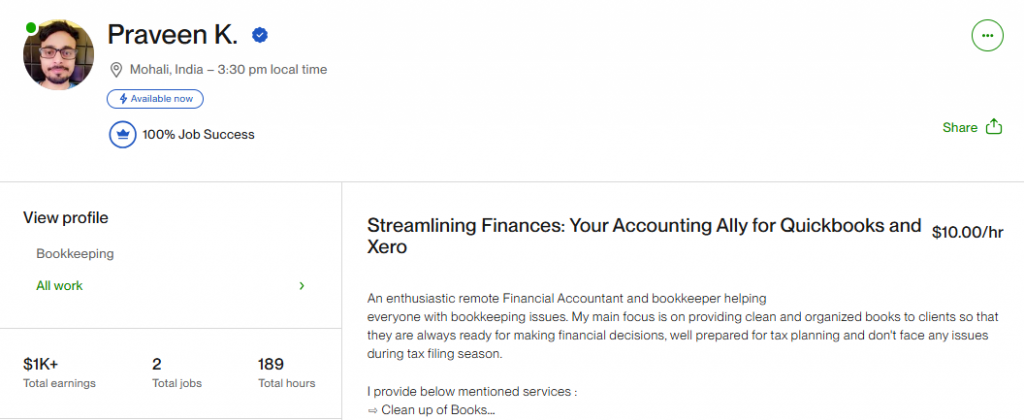Viewport: 1024px width, 420px height.
Task: Click the Share link
Action: pyautogui.click(x=960, y=127)
